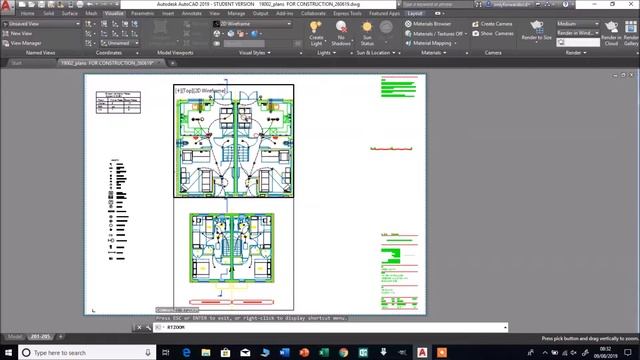
Task: Click the search keyword box in title bar
Action: 437,4
